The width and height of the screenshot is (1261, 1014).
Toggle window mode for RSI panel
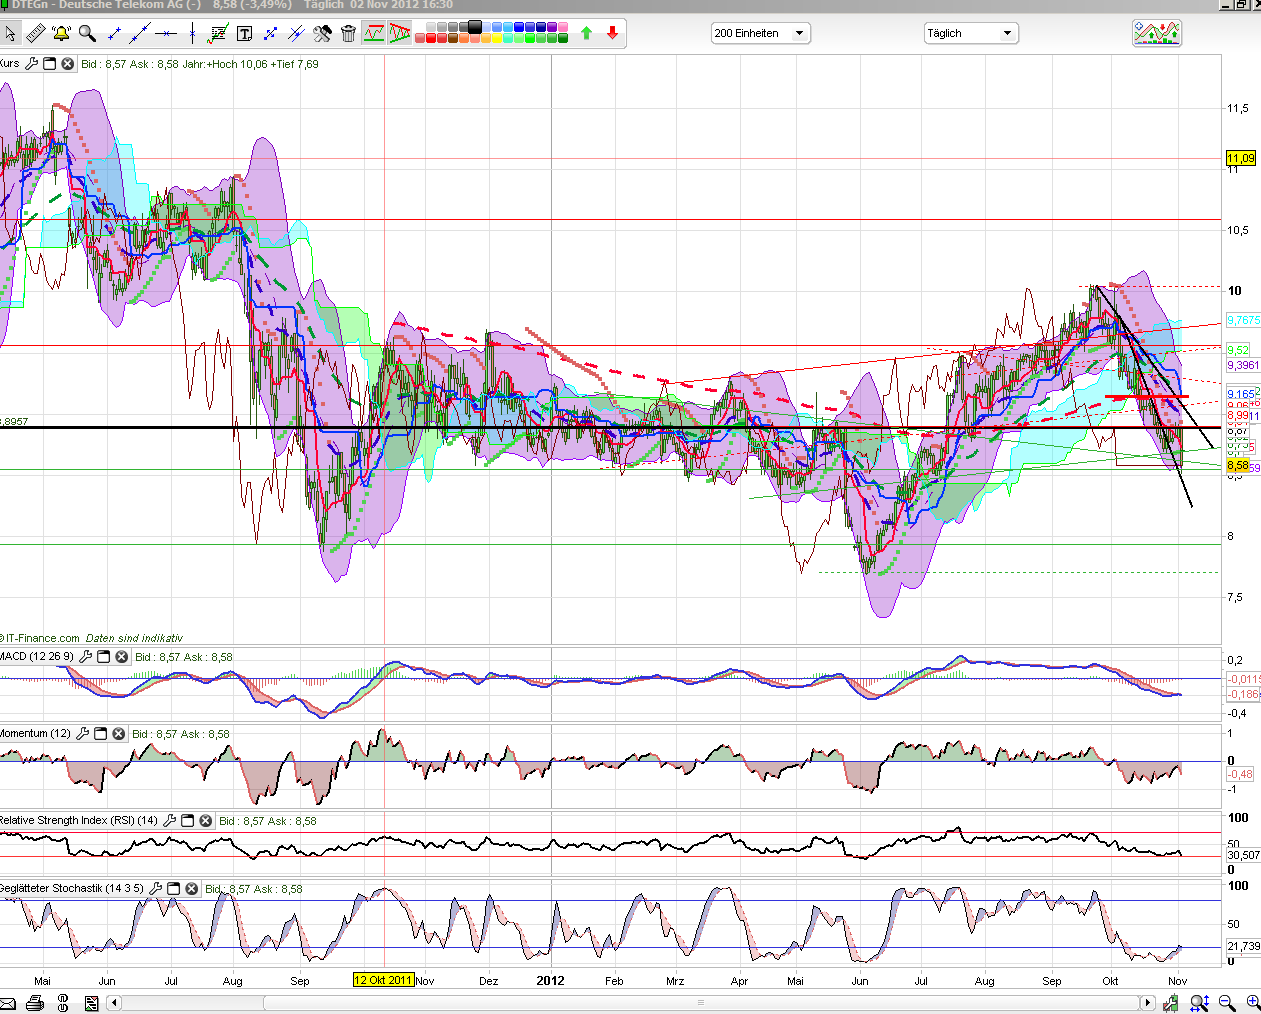click(x=187, y=821)
